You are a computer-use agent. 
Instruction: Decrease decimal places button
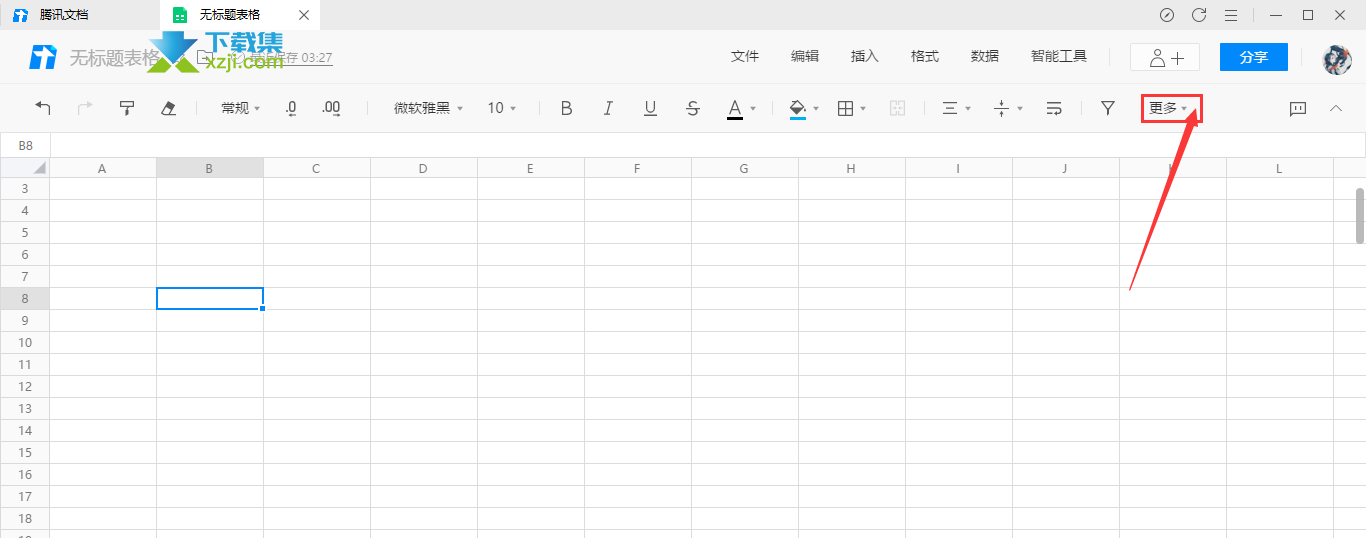pyautogui.click(x=291, y=108)
